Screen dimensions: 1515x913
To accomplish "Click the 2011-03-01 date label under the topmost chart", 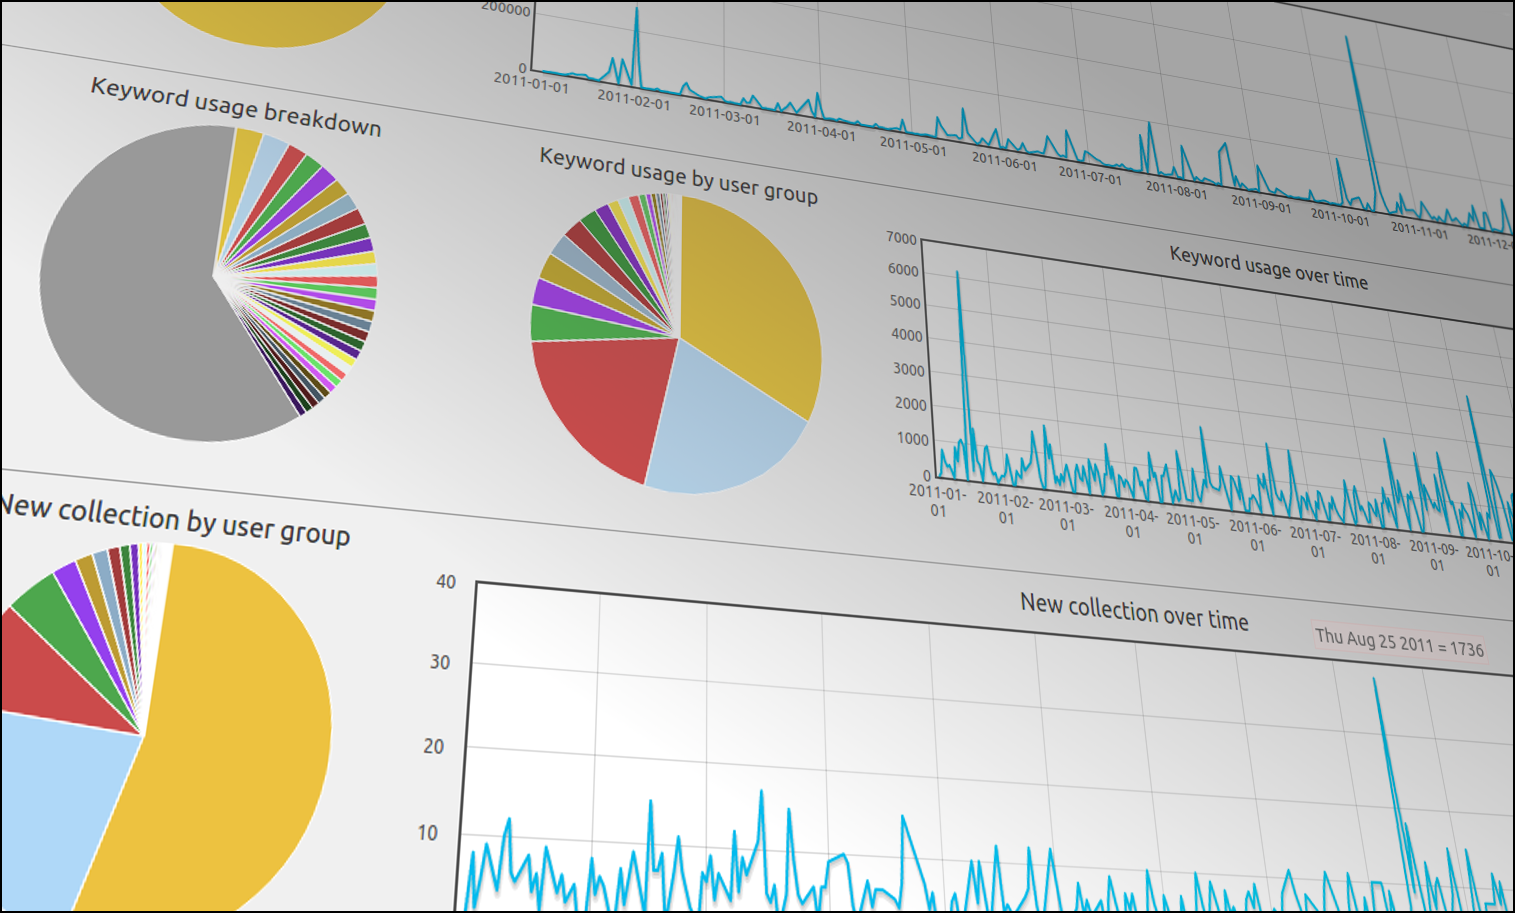I will click(725, 114).
